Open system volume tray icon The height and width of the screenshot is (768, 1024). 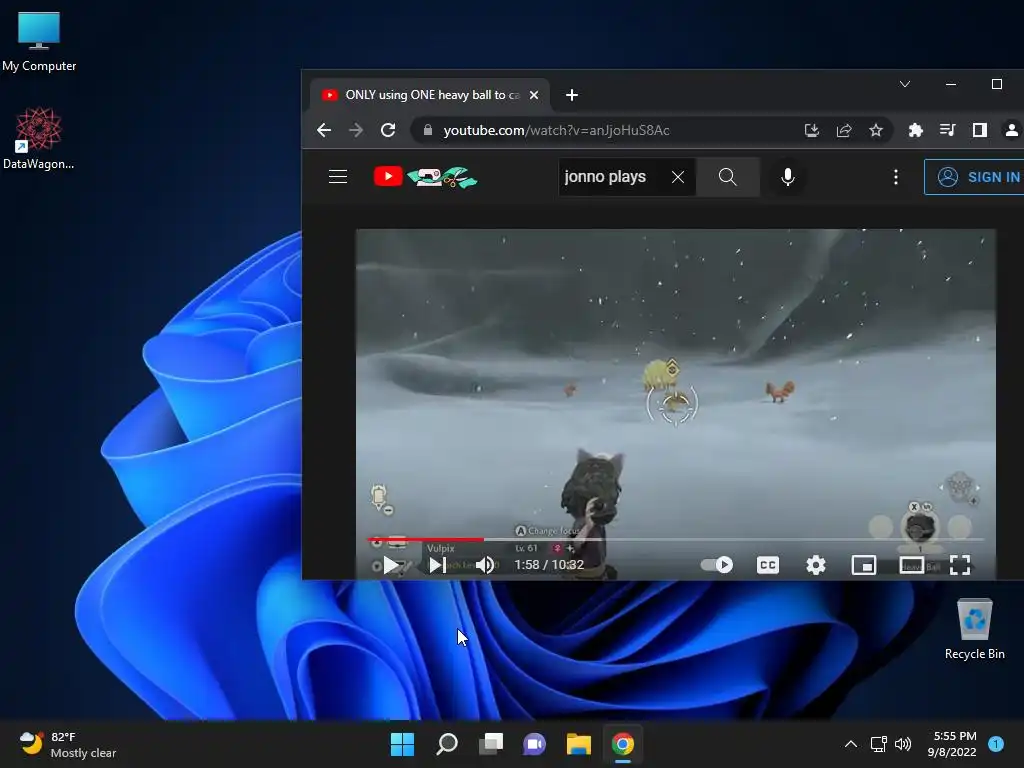(x=903, y=744)
